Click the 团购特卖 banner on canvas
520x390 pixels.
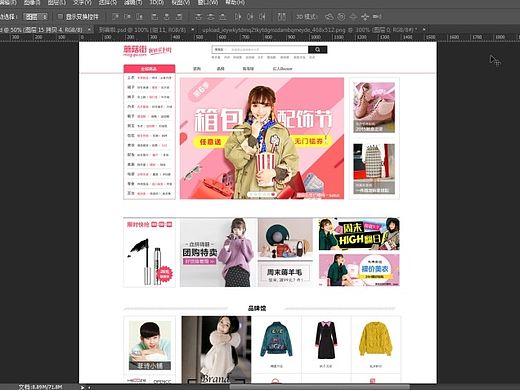click(x=218, y=252)
